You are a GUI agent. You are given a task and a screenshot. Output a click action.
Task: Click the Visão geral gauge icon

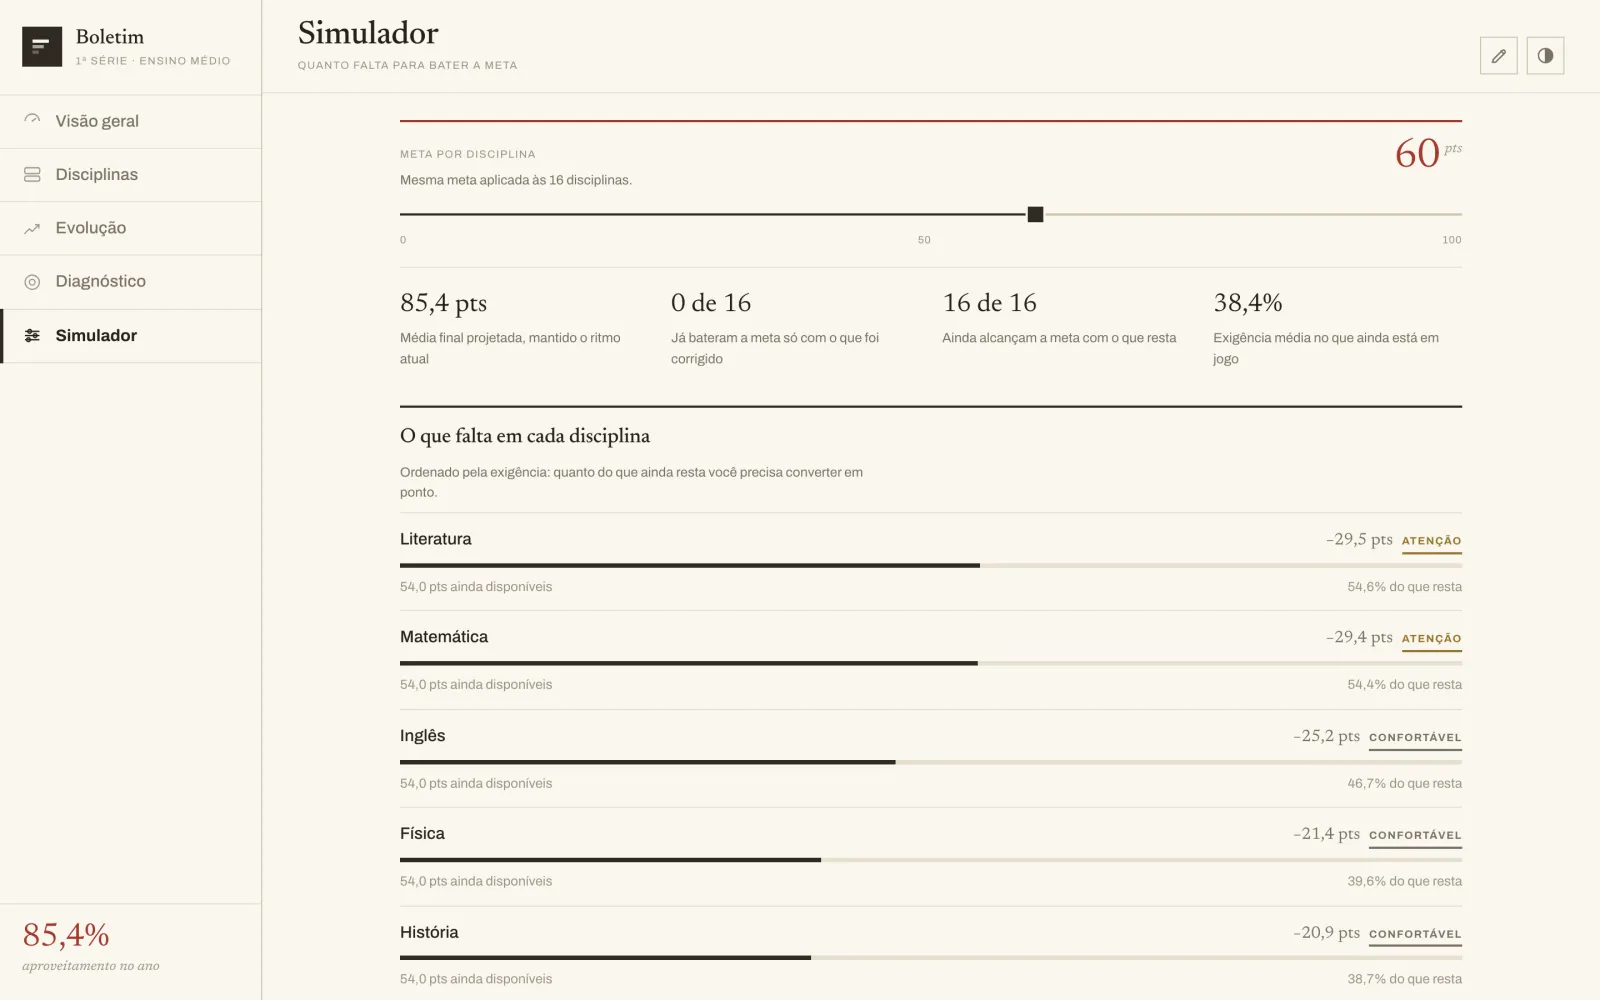tap(32, 120)
